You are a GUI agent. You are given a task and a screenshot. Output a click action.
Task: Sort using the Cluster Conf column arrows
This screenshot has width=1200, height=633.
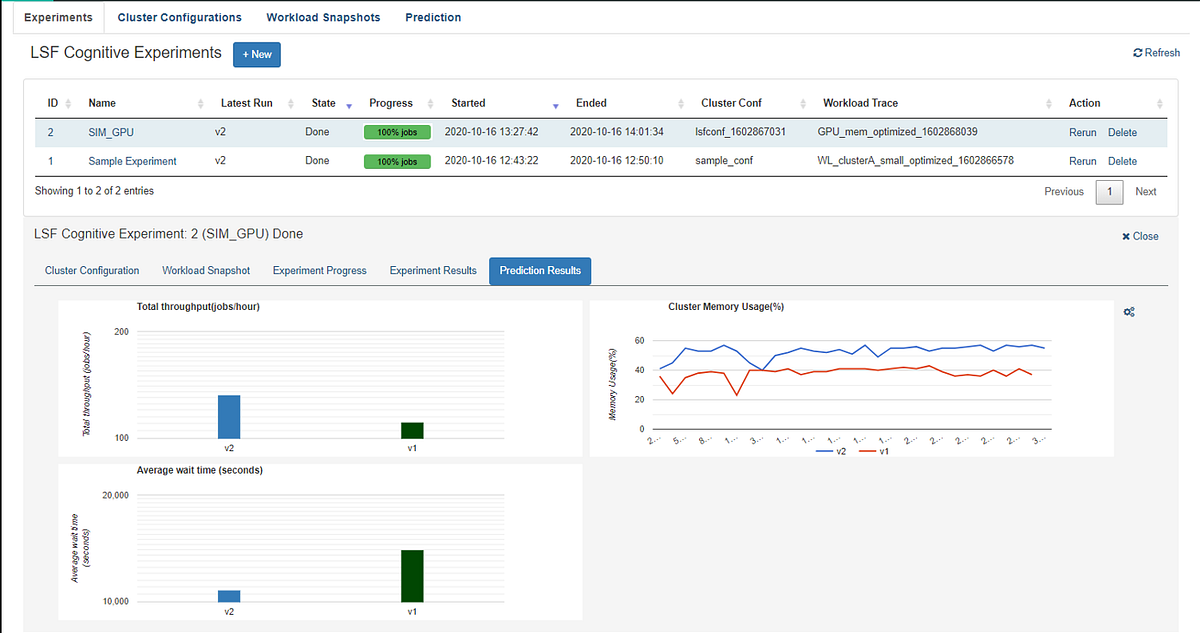point(803,103)
